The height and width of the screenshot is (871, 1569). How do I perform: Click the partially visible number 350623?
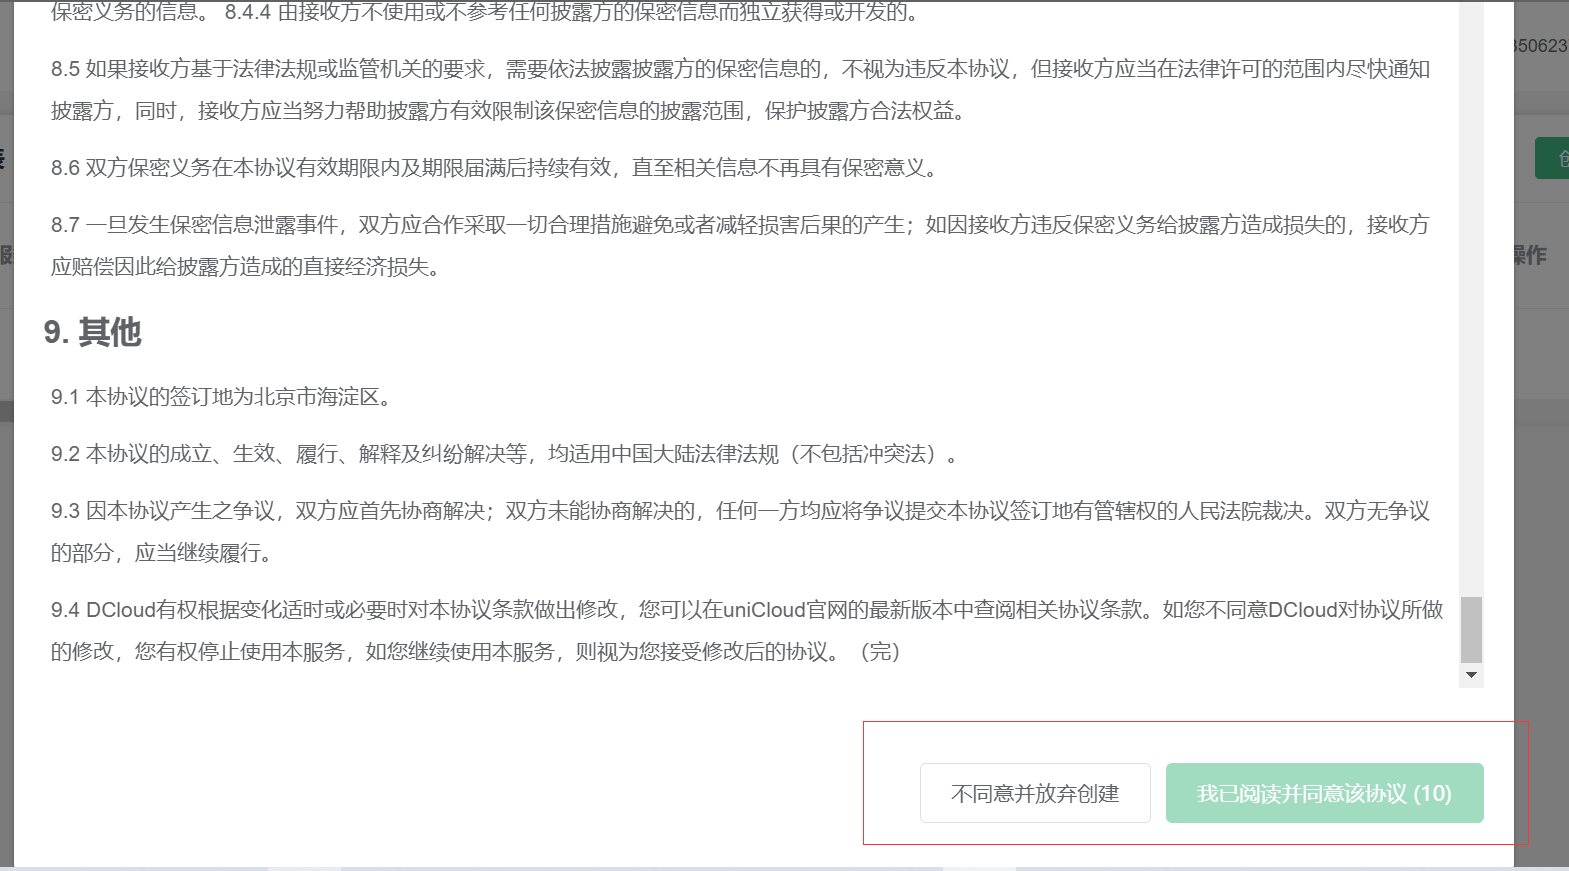tap(1541, 46)
